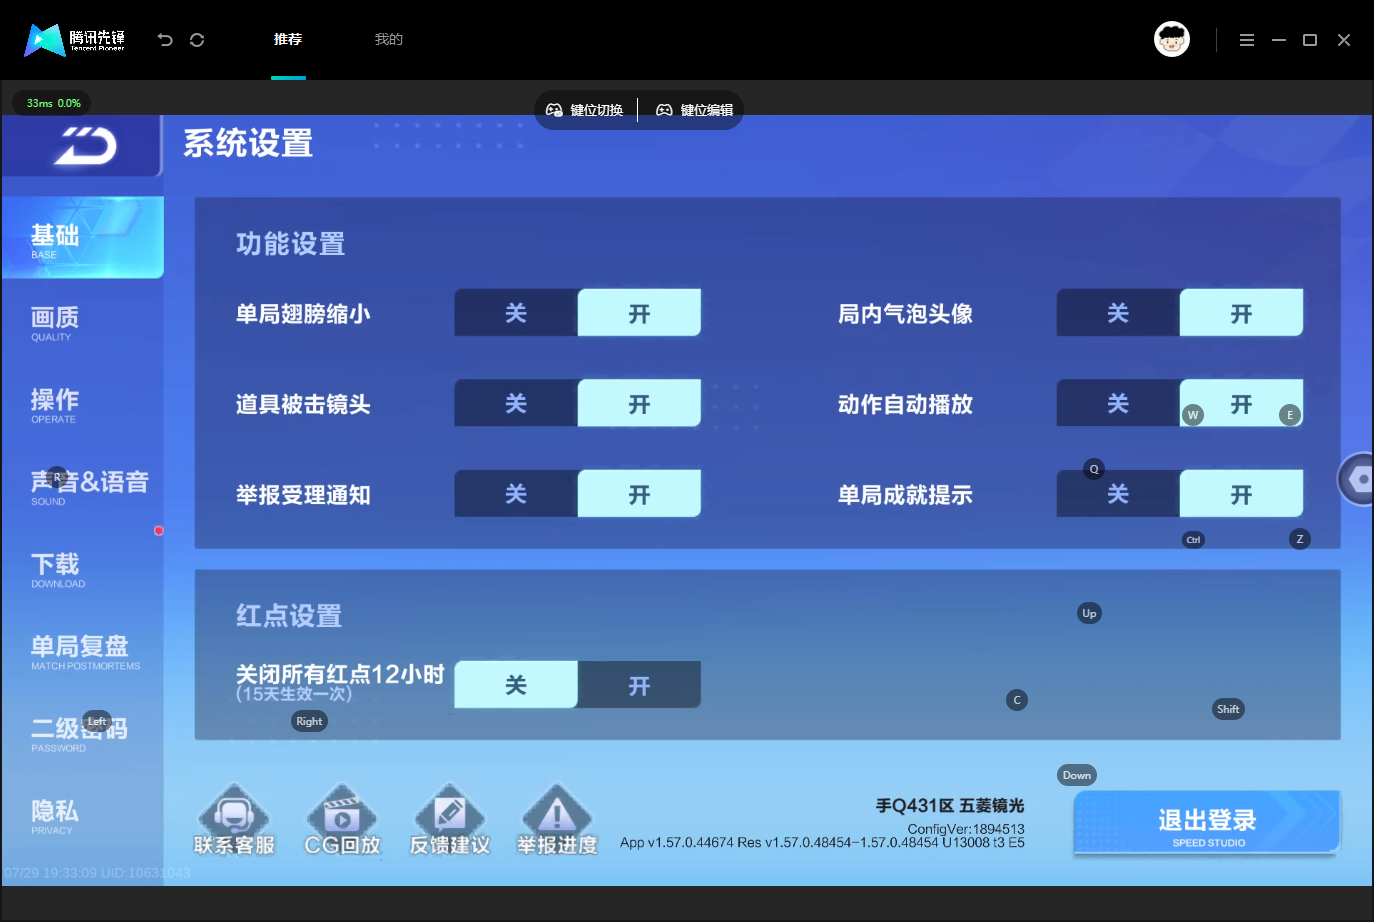This screenshot has width=1374, height=922.
Task: Turn on 单局成就提示
Action: click(x=1241, y=494)
